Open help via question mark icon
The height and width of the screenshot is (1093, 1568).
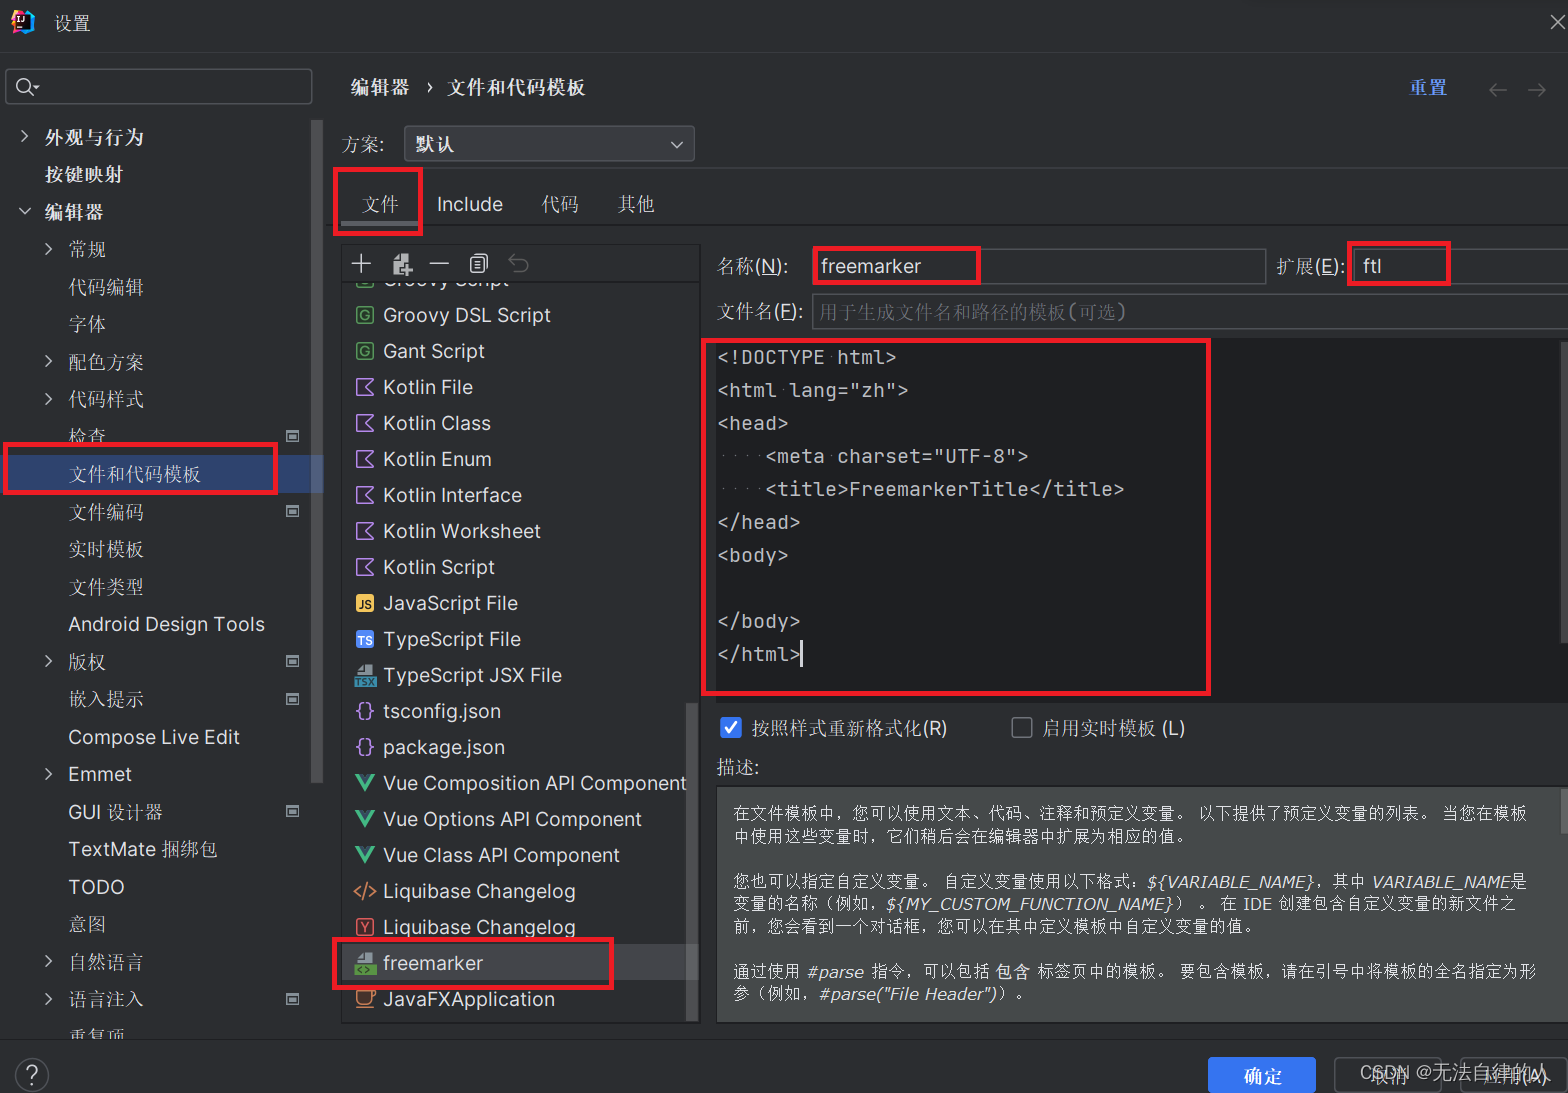point(32,1075)
